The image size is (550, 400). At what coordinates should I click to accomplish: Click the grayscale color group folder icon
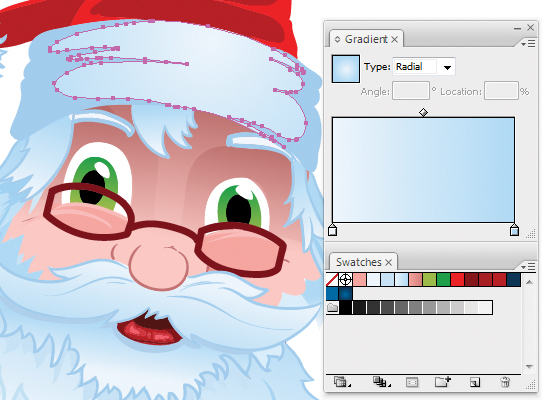(x=333, y=308)
